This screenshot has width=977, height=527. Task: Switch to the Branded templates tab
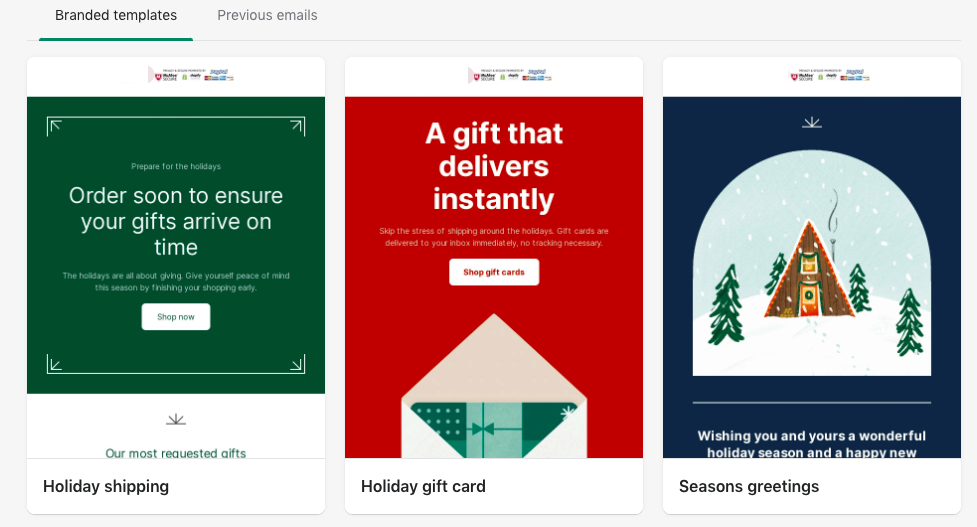(x=116, y=16)
